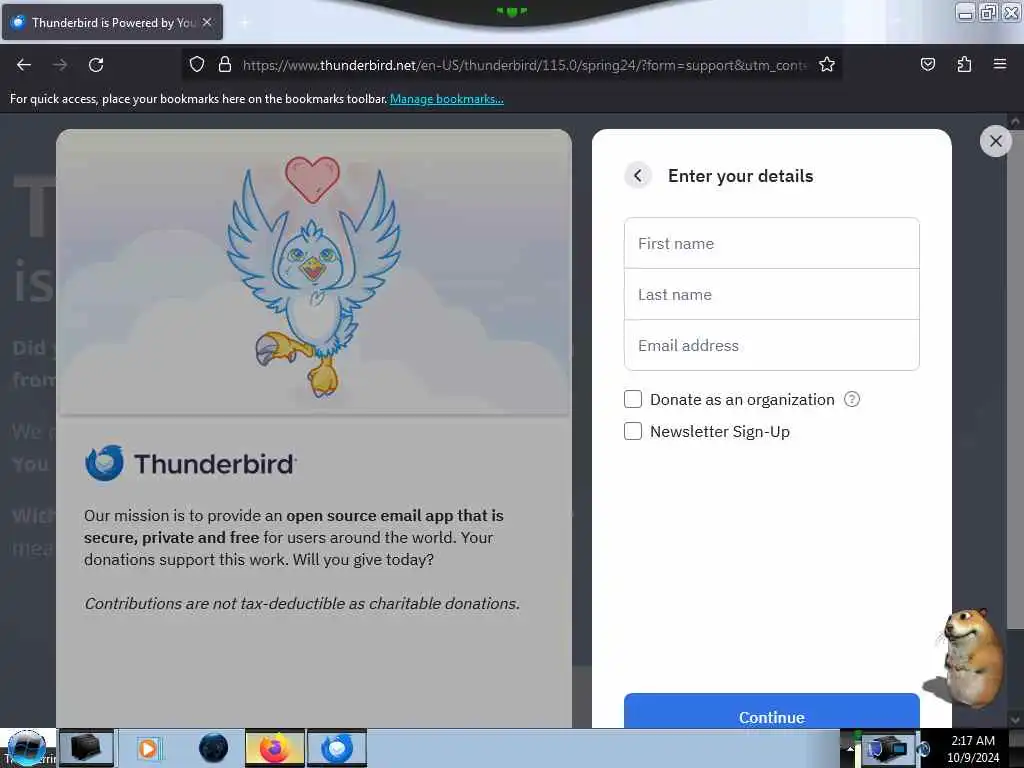Show hidden system tray icons arrow

click(x=850, y=748)
